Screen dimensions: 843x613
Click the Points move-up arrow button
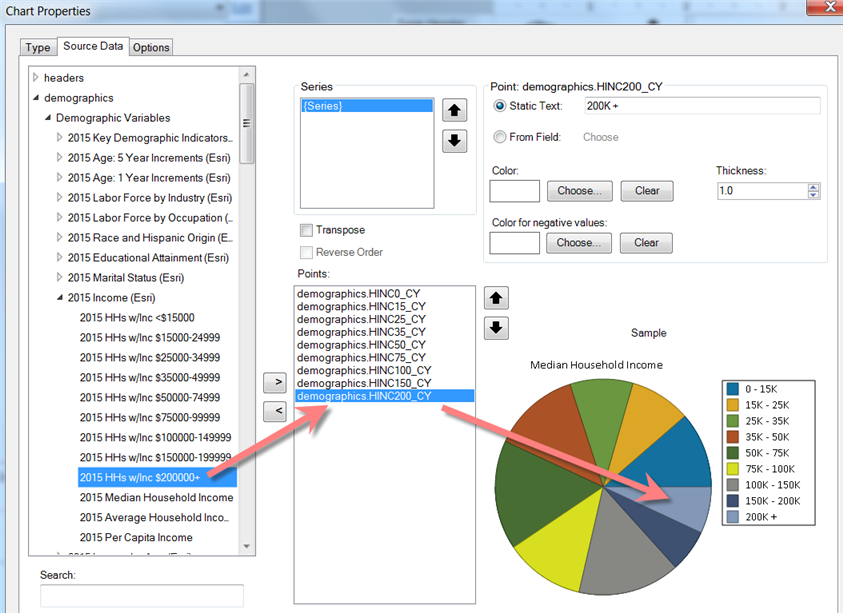(496, 297)
